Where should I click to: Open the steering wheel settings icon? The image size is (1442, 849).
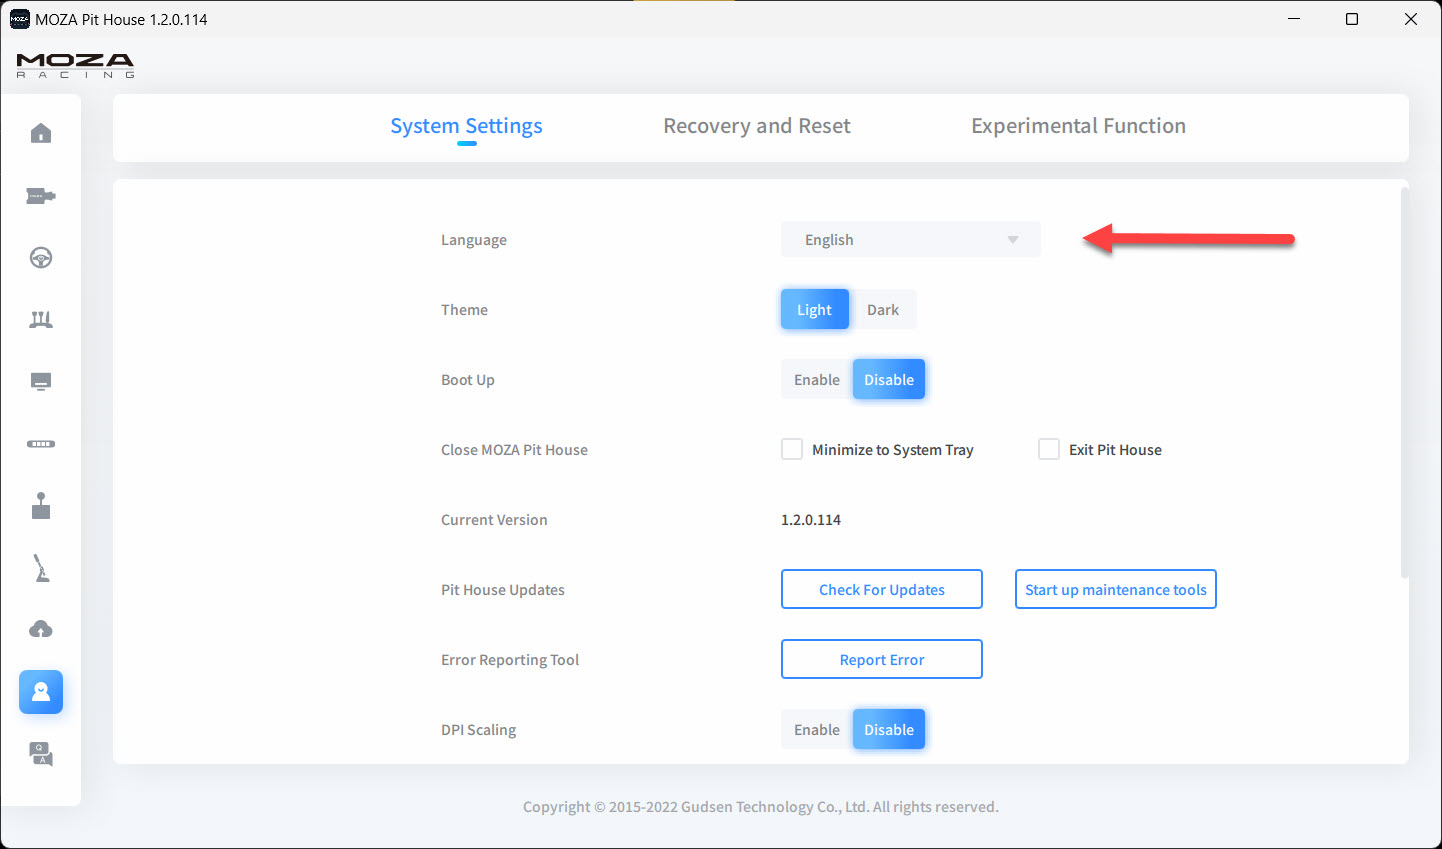click(x=41, y=258)
